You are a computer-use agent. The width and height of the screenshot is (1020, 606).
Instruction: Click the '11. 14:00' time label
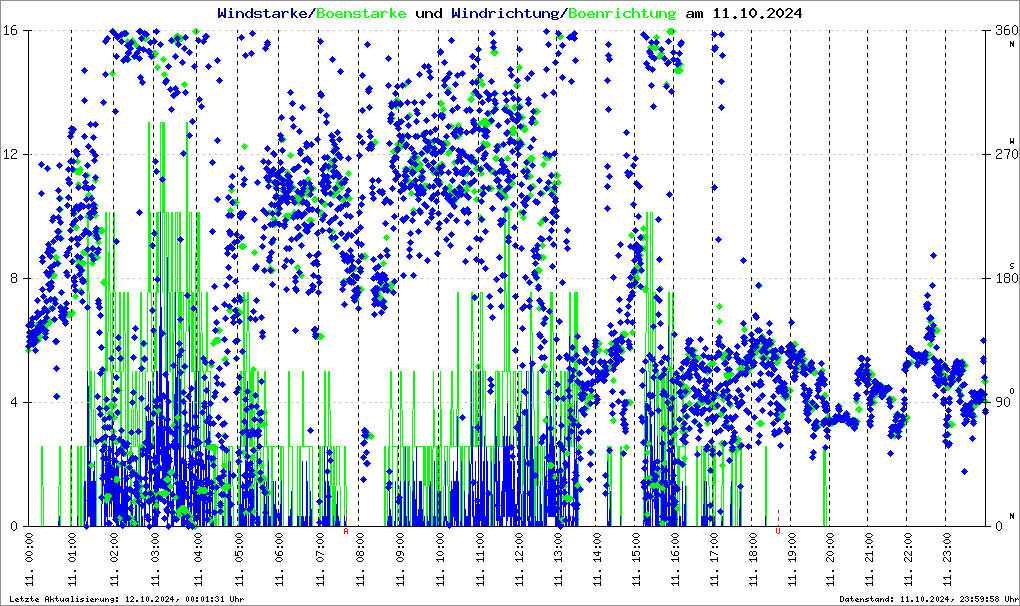(597, 560)
